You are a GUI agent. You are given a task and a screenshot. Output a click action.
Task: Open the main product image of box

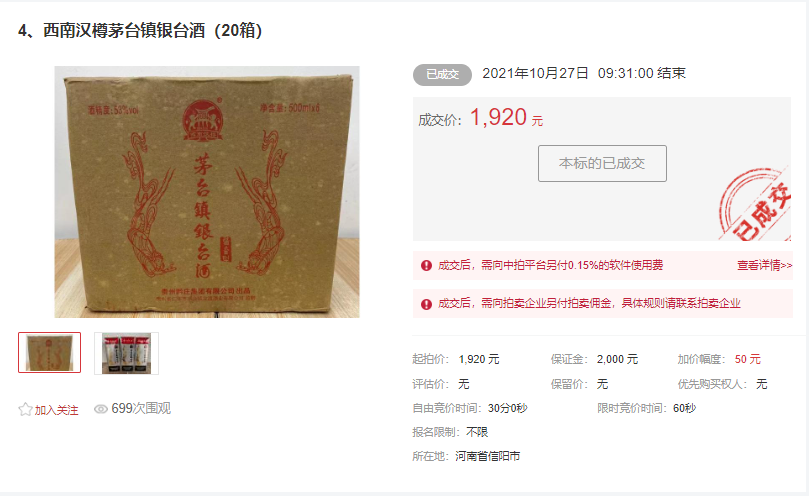point(207,191)
